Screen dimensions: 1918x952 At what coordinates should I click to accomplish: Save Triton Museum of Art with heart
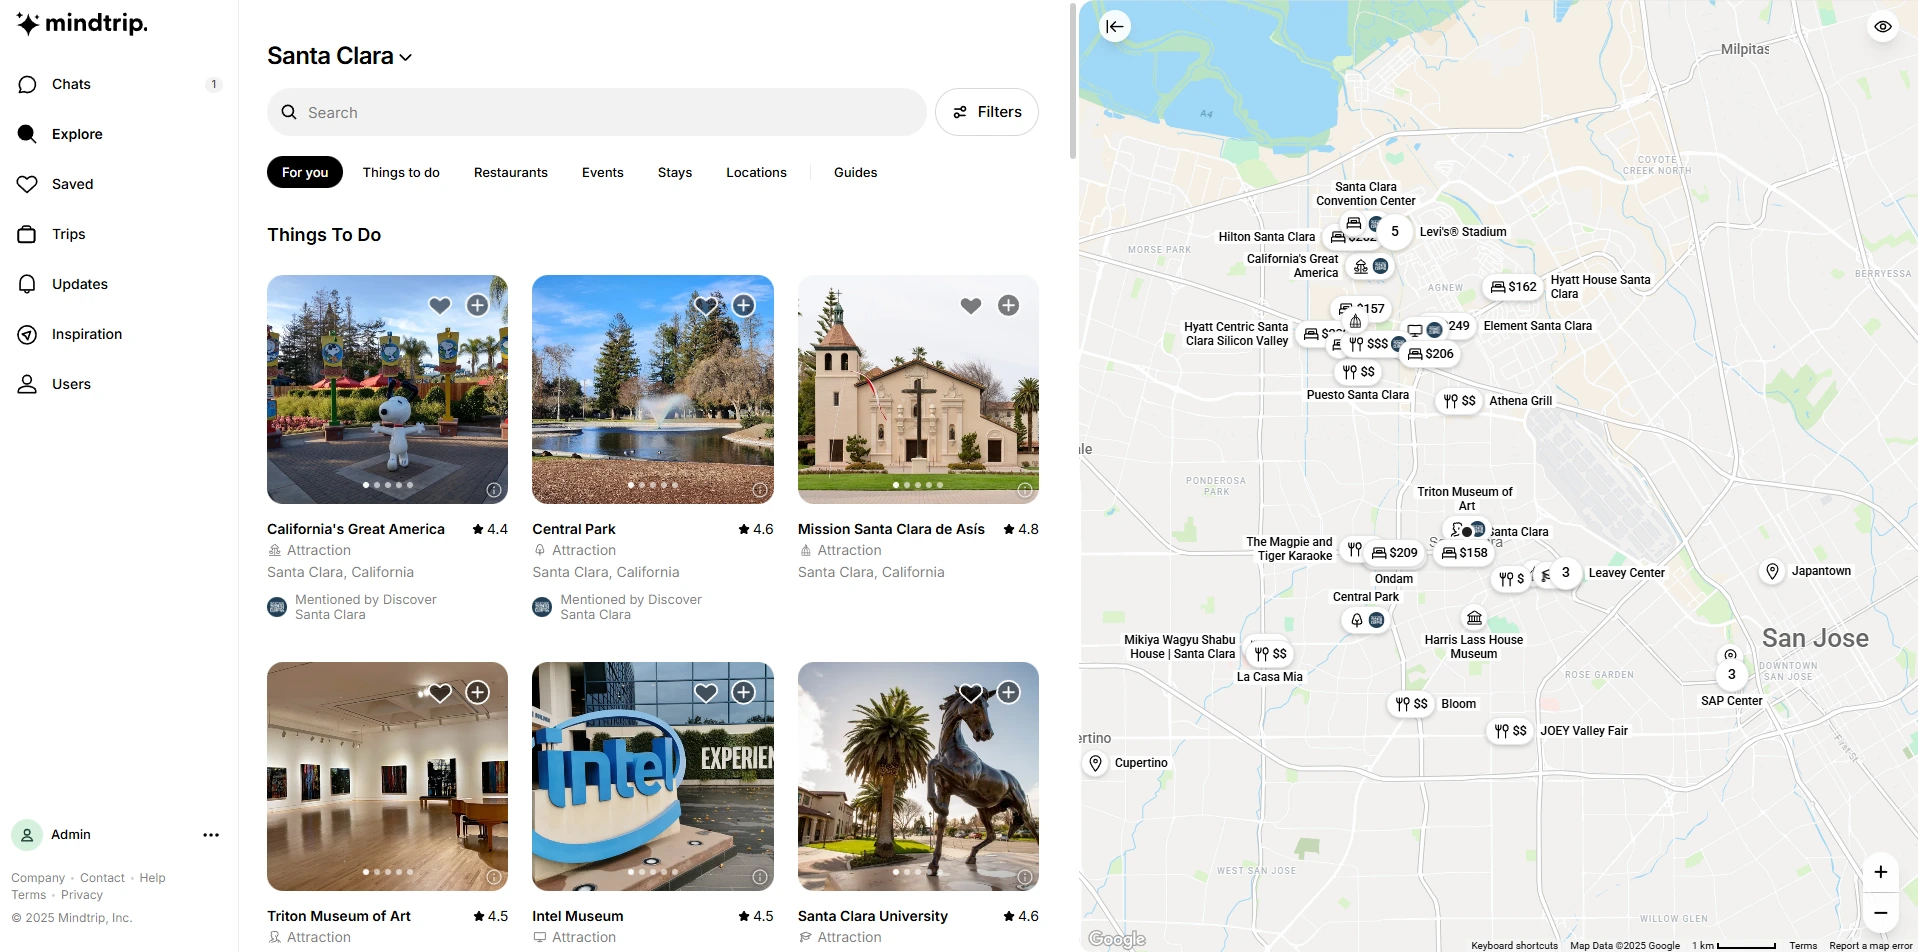[x=440, y=693]
